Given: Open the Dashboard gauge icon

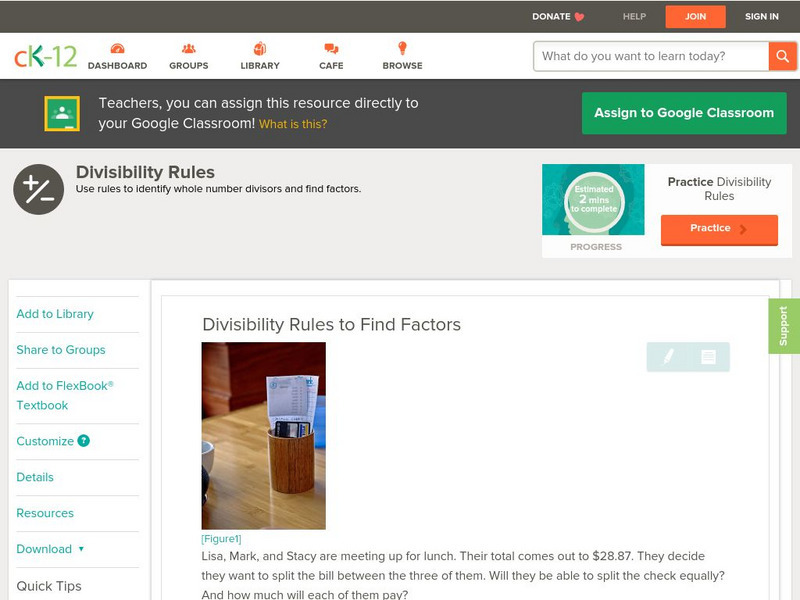Looking at the screenshot, I should tap(117, 48).
